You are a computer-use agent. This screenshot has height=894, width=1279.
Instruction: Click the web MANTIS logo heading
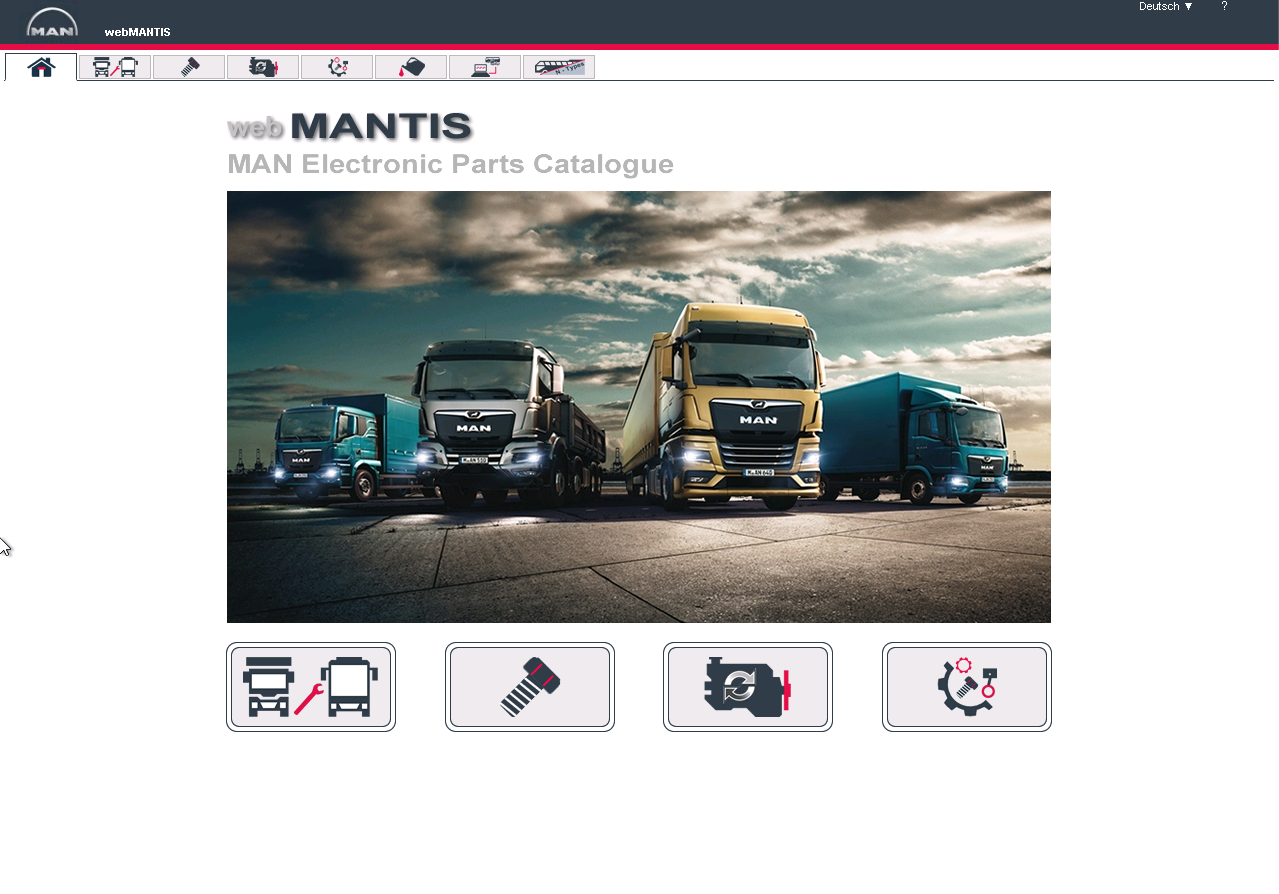(350, 127)
